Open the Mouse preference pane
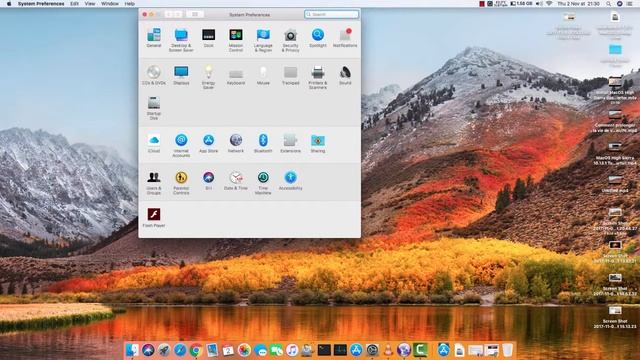 (x=263, y=75)
